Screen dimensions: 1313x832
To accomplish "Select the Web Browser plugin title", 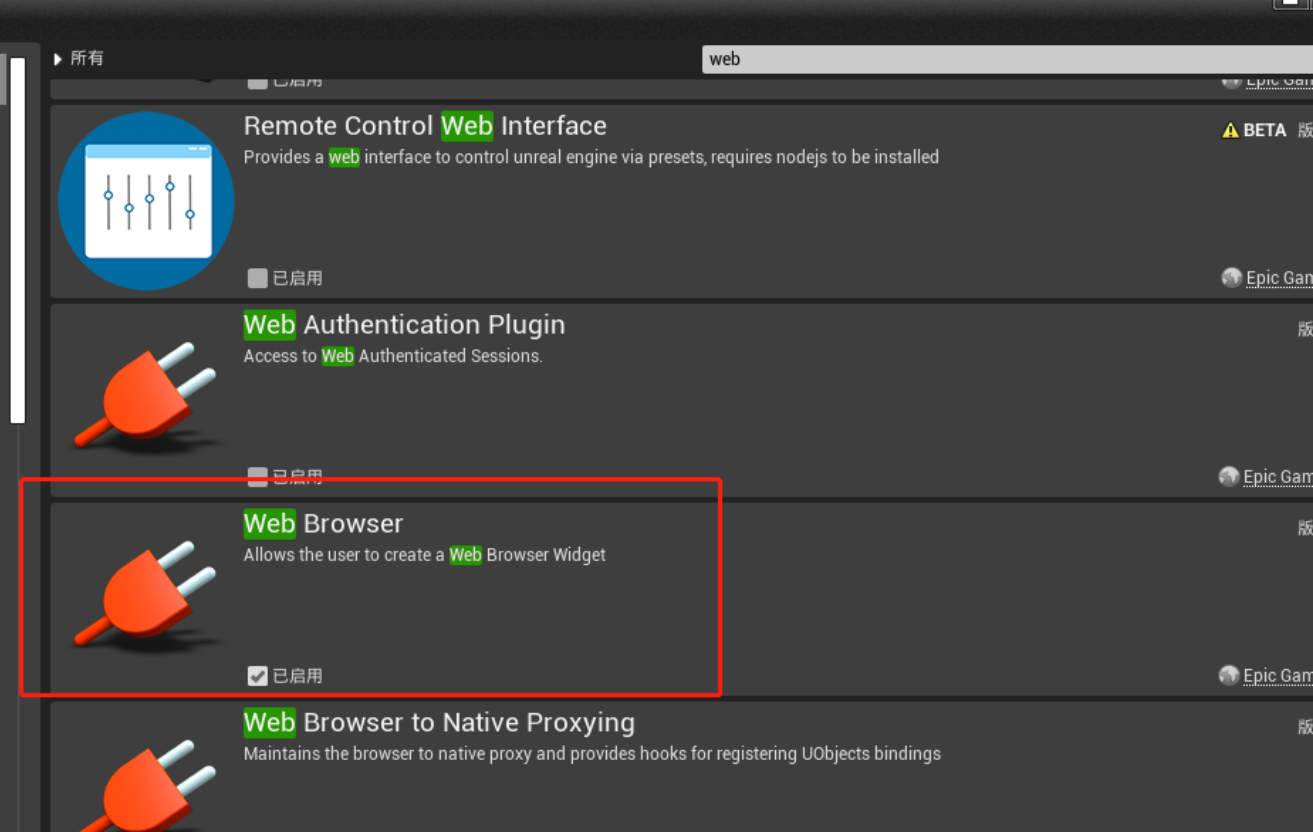I will 323,524.
